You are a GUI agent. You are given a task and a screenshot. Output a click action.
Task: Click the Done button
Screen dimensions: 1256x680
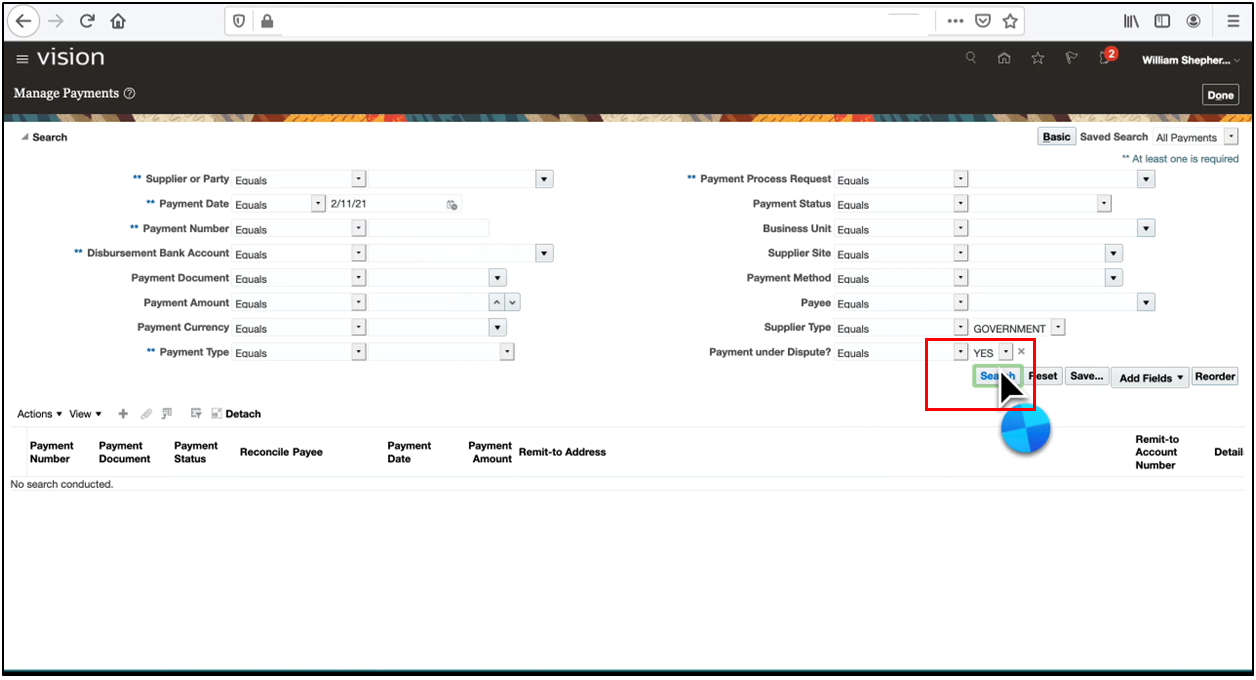(1220, 94)
